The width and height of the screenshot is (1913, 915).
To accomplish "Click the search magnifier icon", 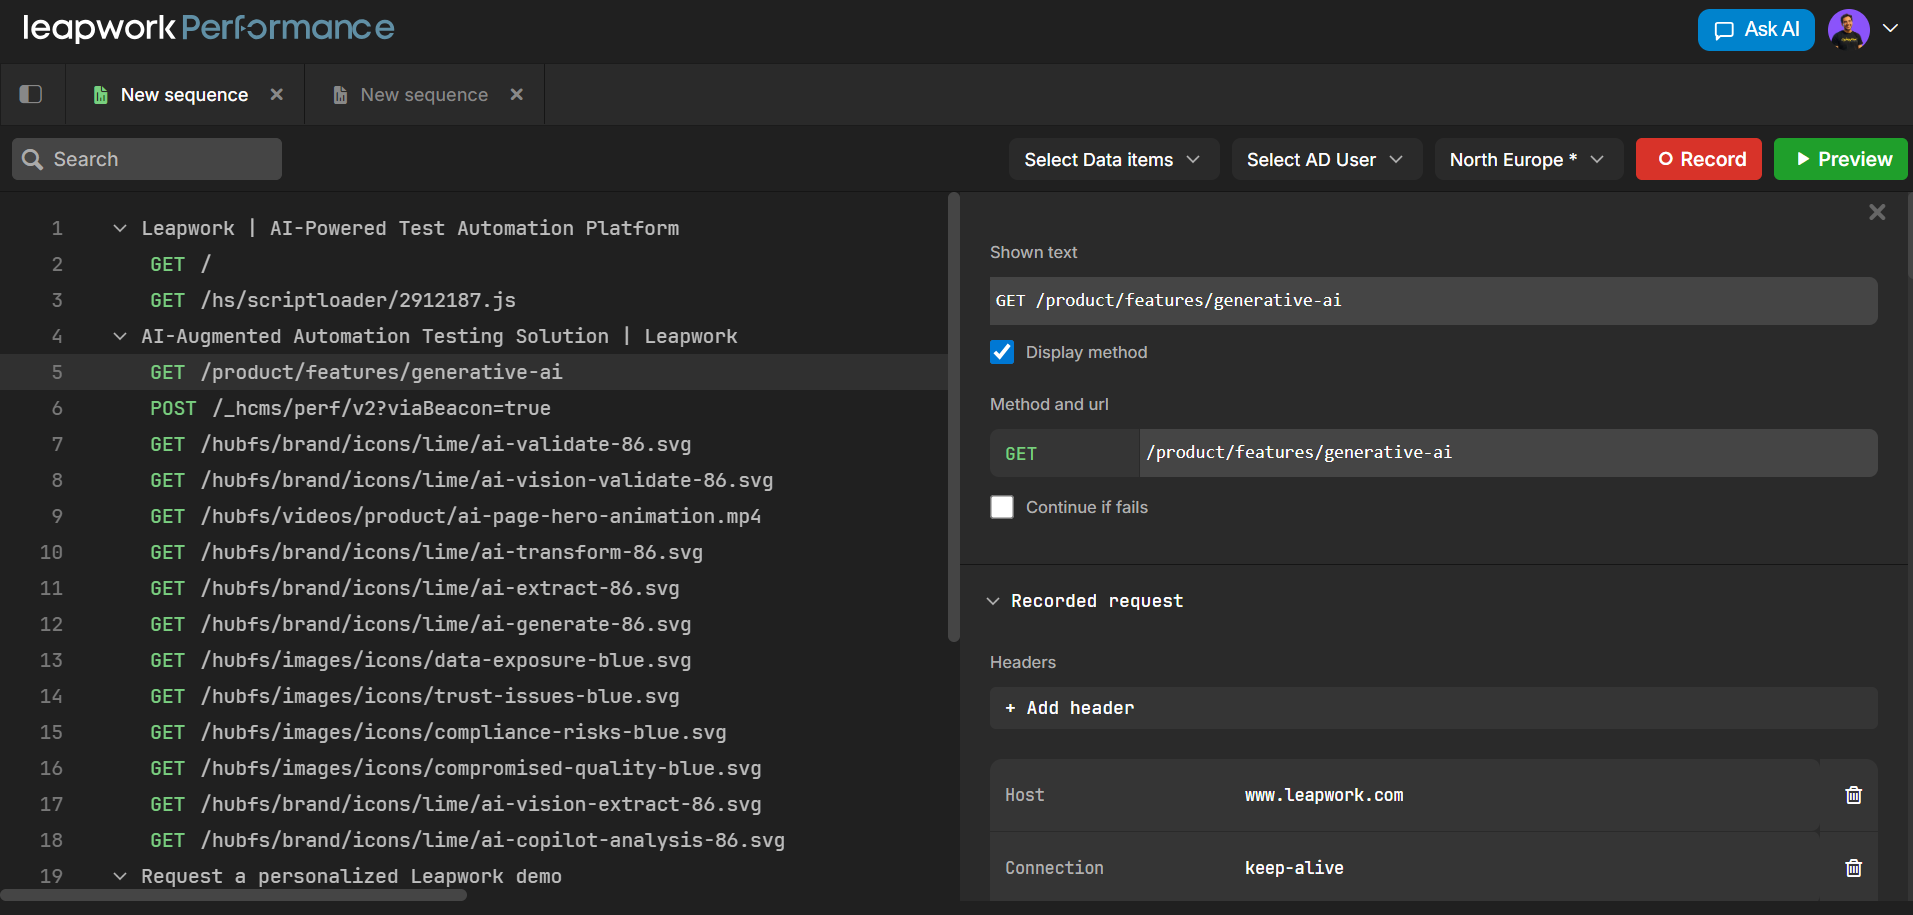I will 32,159.
